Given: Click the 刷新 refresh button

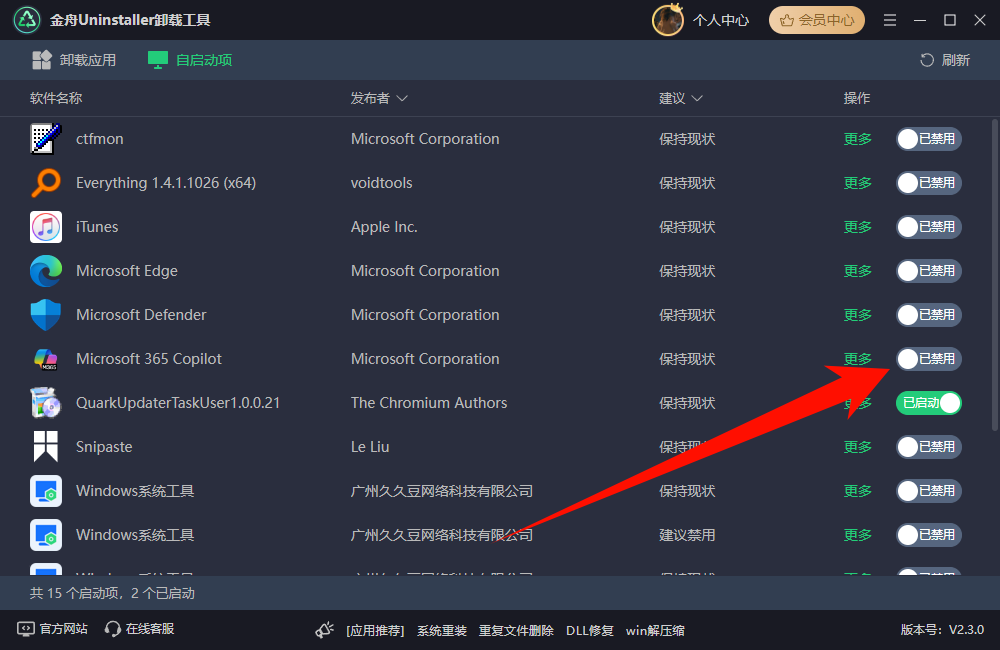Looking at the screenshot, I should 944,60.
